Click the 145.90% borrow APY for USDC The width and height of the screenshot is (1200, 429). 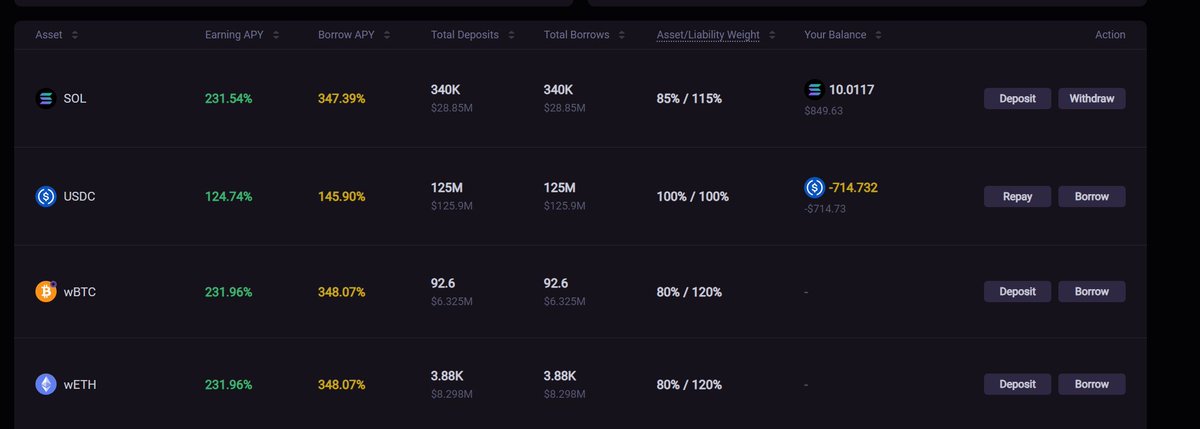(x=342, y=197)
